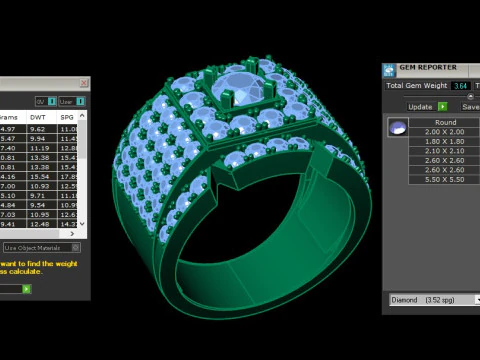Screen dimensions: 480x360
Task: Close the metal weight panel with X
Action: (x=84, y=83)
